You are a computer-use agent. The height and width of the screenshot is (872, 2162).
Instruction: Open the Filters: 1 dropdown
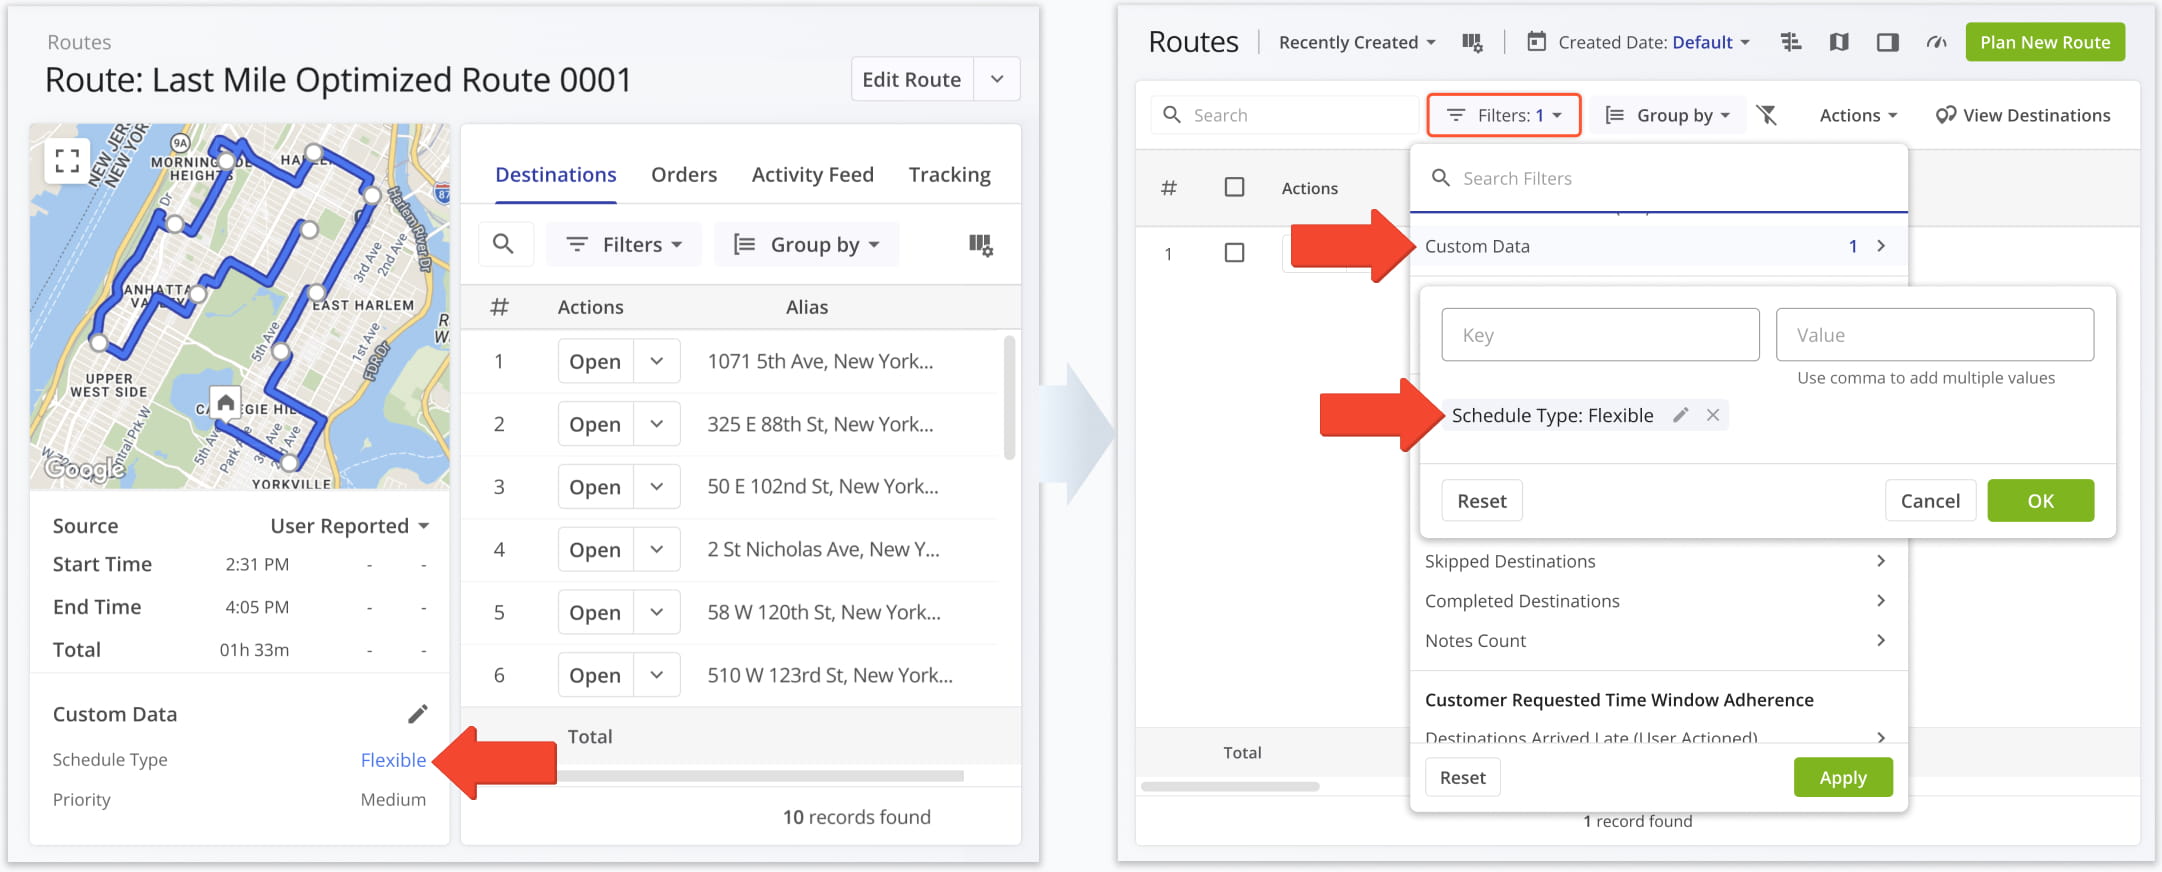tap(1504, 115)
